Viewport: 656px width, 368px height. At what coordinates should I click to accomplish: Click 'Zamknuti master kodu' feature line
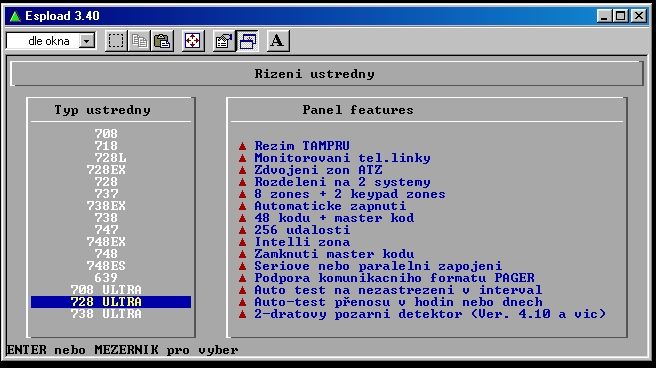tap(334, 254)
